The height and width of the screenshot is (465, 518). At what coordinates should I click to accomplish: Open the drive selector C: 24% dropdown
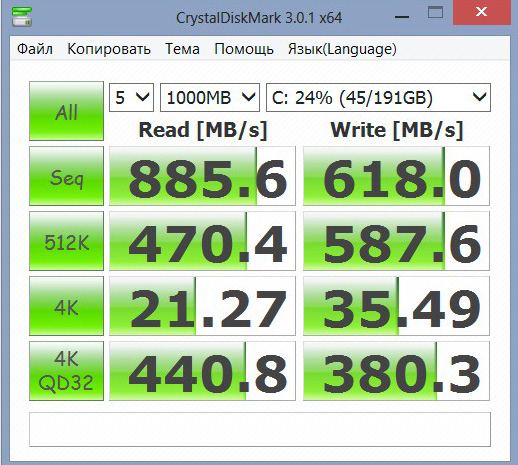378,97
